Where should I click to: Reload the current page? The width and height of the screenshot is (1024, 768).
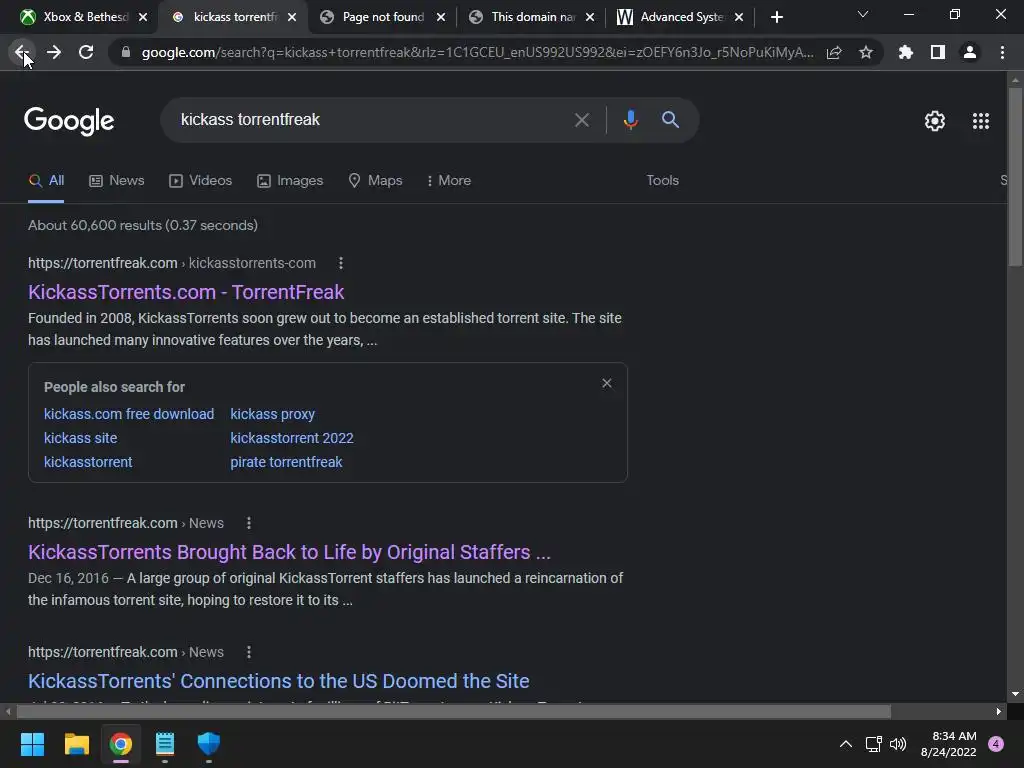86,52
